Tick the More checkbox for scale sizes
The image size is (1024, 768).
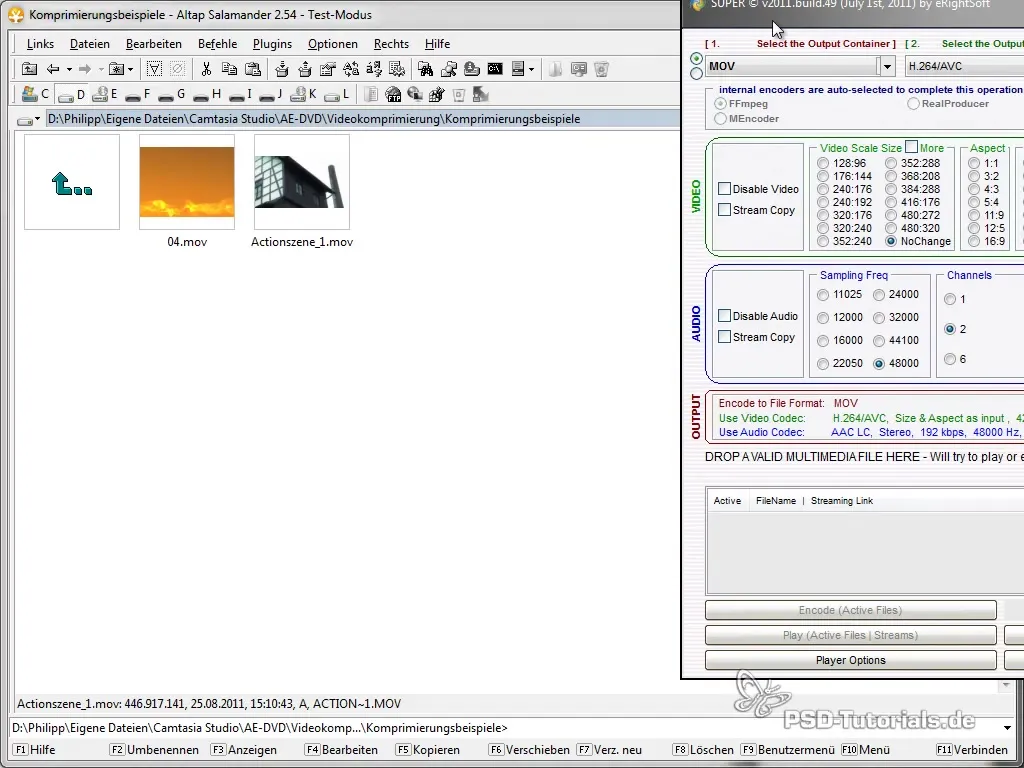pos(912,146)
